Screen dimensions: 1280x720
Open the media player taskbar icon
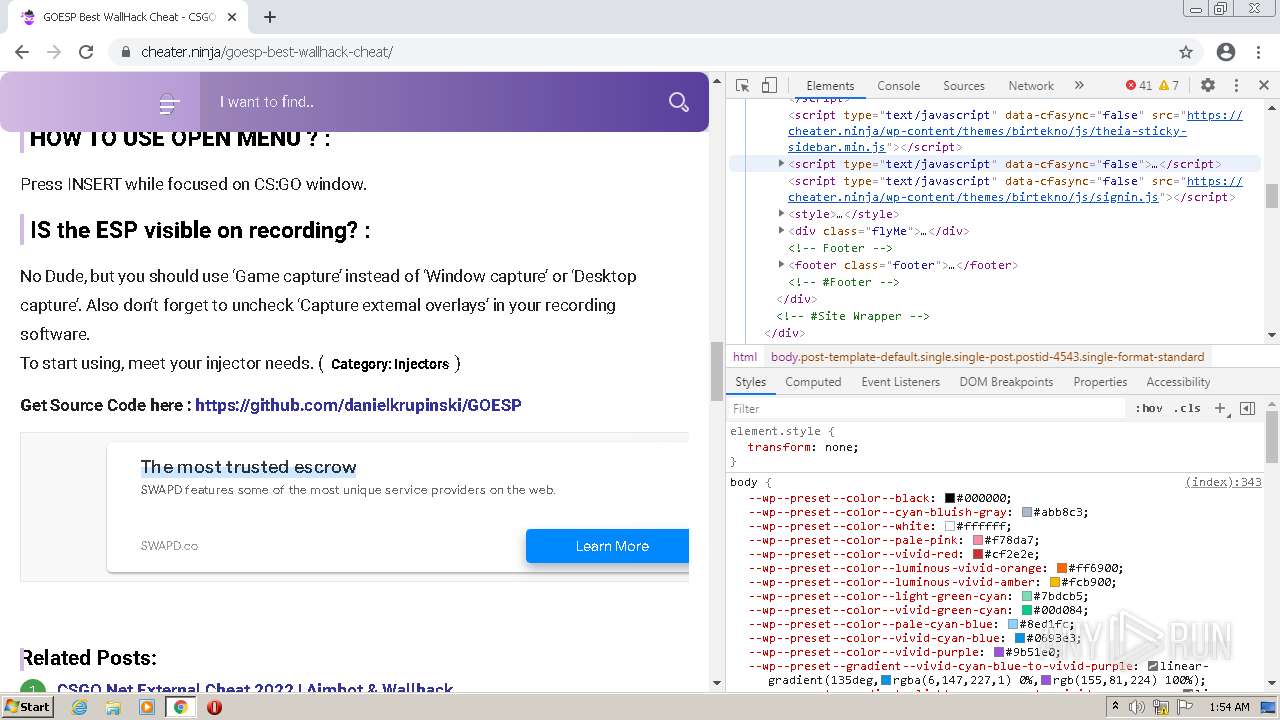click(x=147, y=707)
